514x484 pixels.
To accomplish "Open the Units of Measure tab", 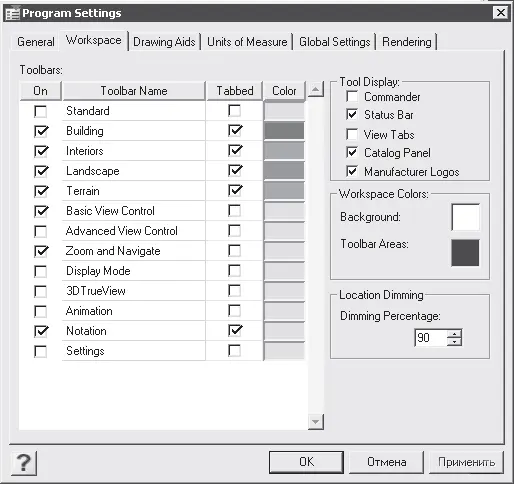I will [247, 42].
